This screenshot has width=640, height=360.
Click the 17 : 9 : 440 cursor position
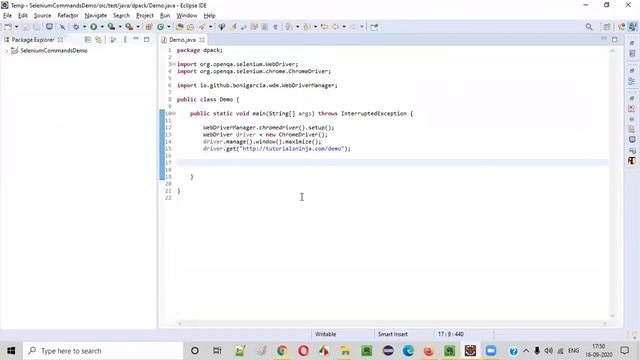click(x=451, y=334)
